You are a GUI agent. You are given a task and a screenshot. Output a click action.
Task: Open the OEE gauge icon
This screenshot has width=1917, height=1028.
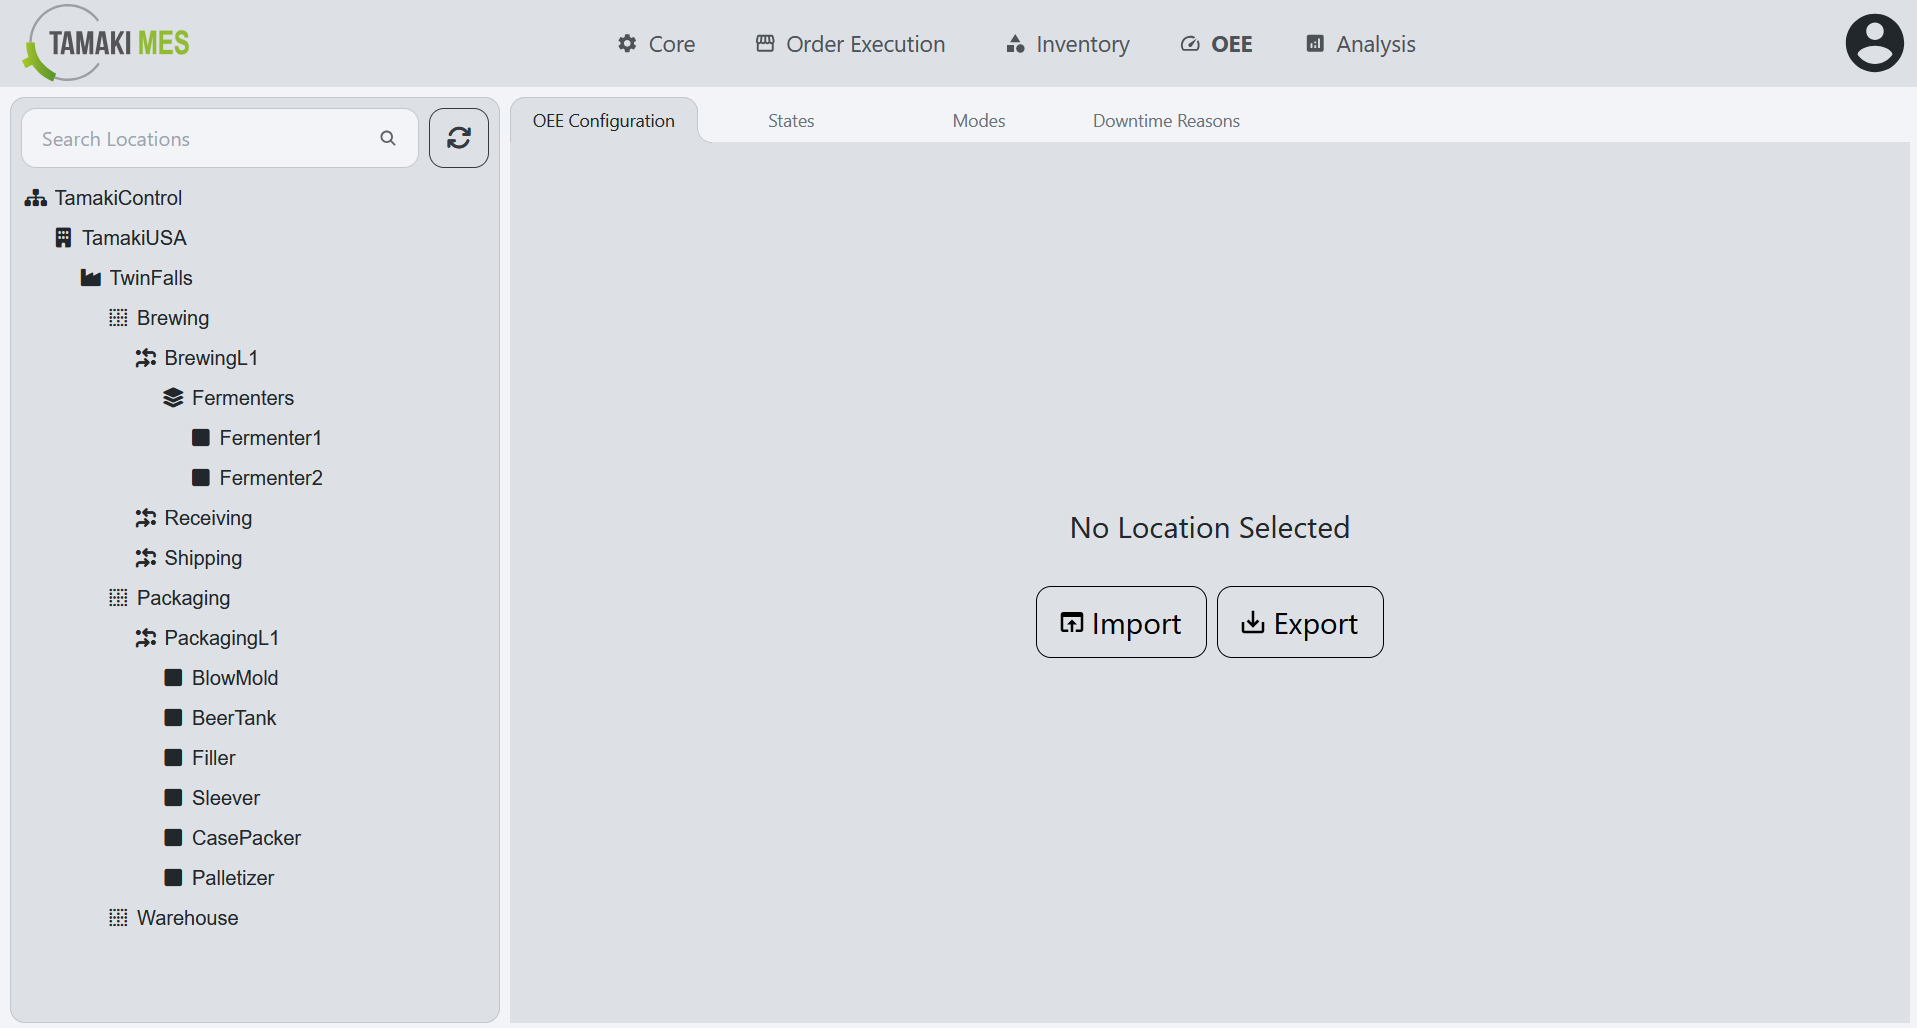click(x=1189, y=43)
